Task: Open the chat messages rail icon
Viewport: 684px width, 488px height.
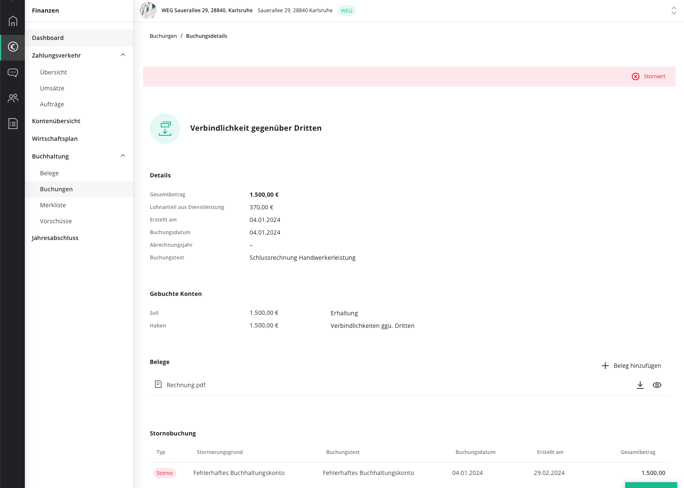Action: pyautogui.click(x=13, y=72)
